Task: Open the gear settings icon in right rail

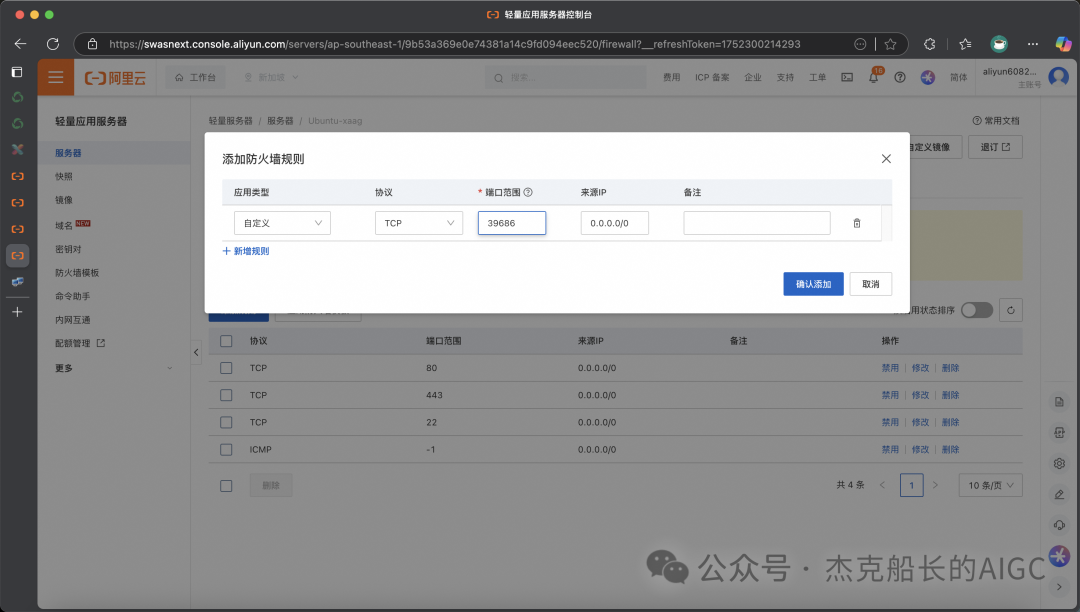Action: pos(1059,463)
